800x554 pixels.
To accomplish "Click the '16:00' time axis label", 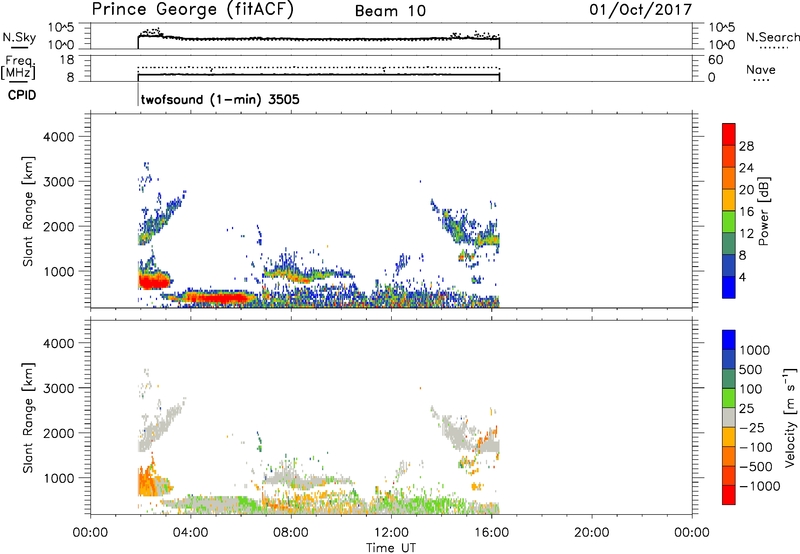I will click(x=491, y=533).
